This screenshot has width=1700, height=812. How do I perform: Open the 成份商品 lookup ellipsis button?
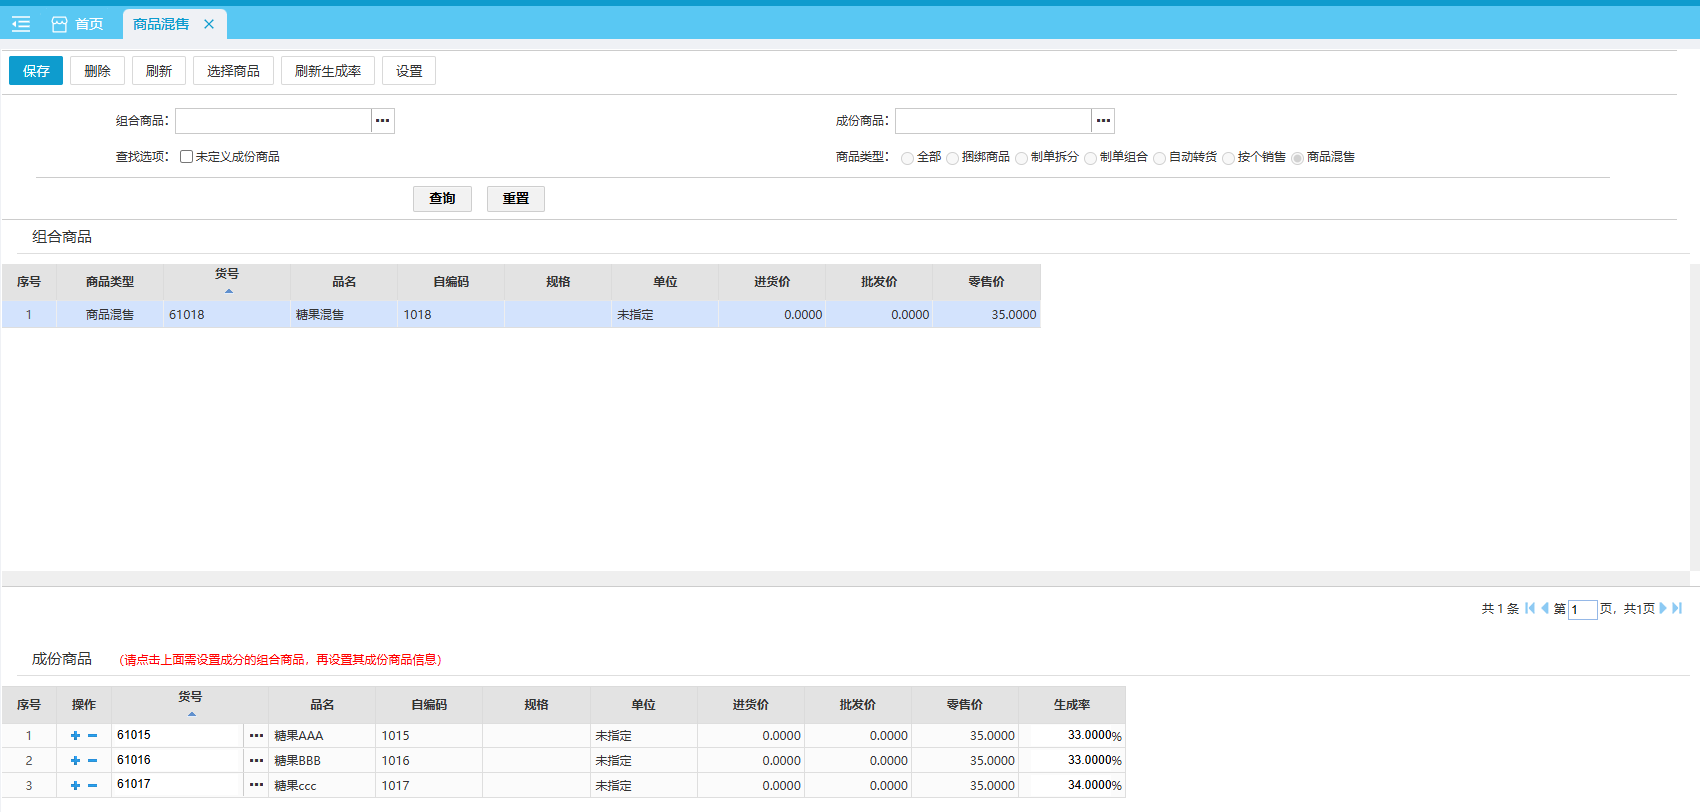(x=1103, y=121)
